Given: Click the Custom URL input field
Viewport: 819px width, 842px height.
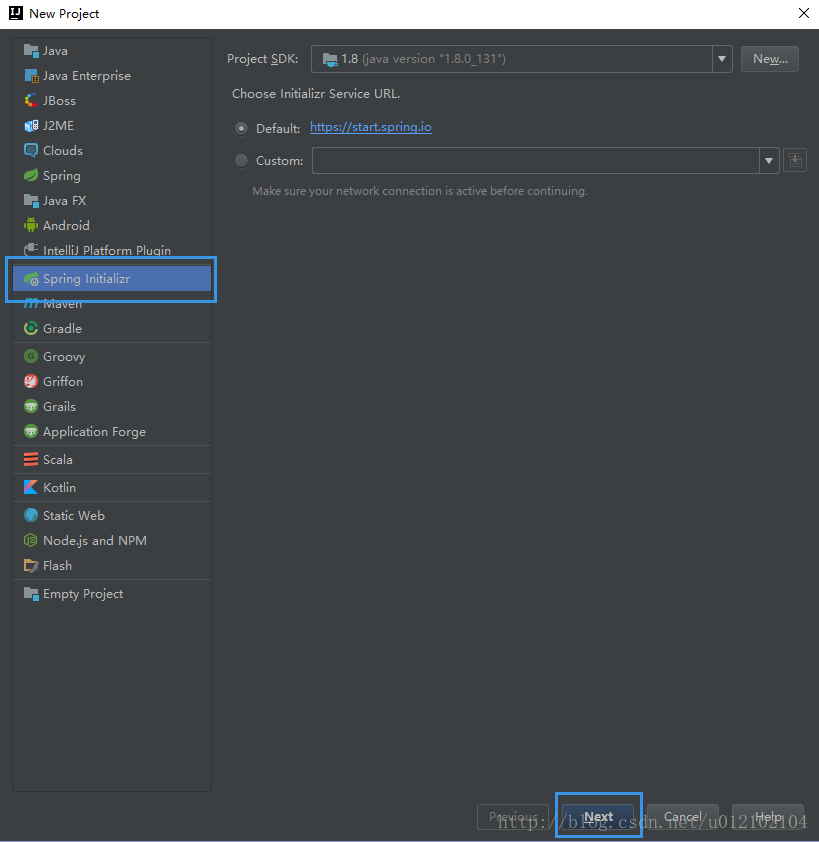Looking at the screenshot, I should pyautogui.click(x=535, y=161).
